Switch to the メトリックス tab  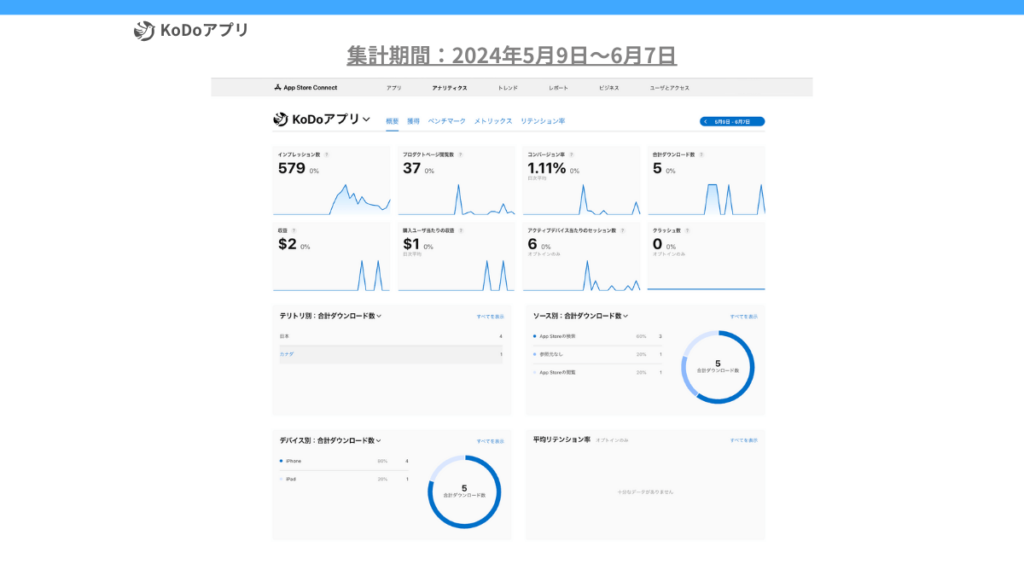tap(493, 121)
